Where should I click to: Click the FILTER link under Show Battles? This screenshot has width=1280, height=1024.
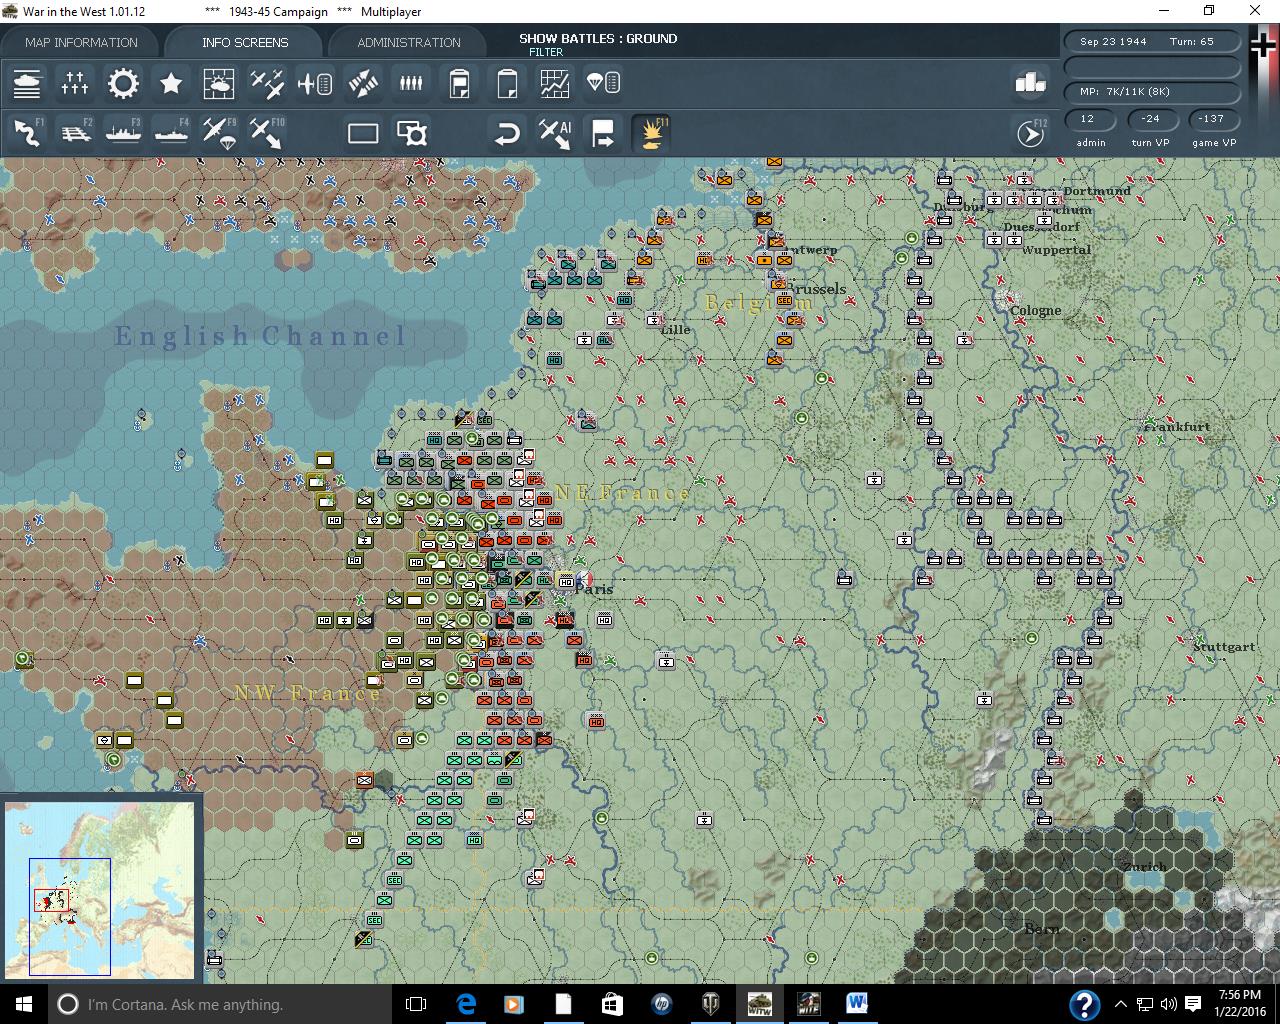546,52
